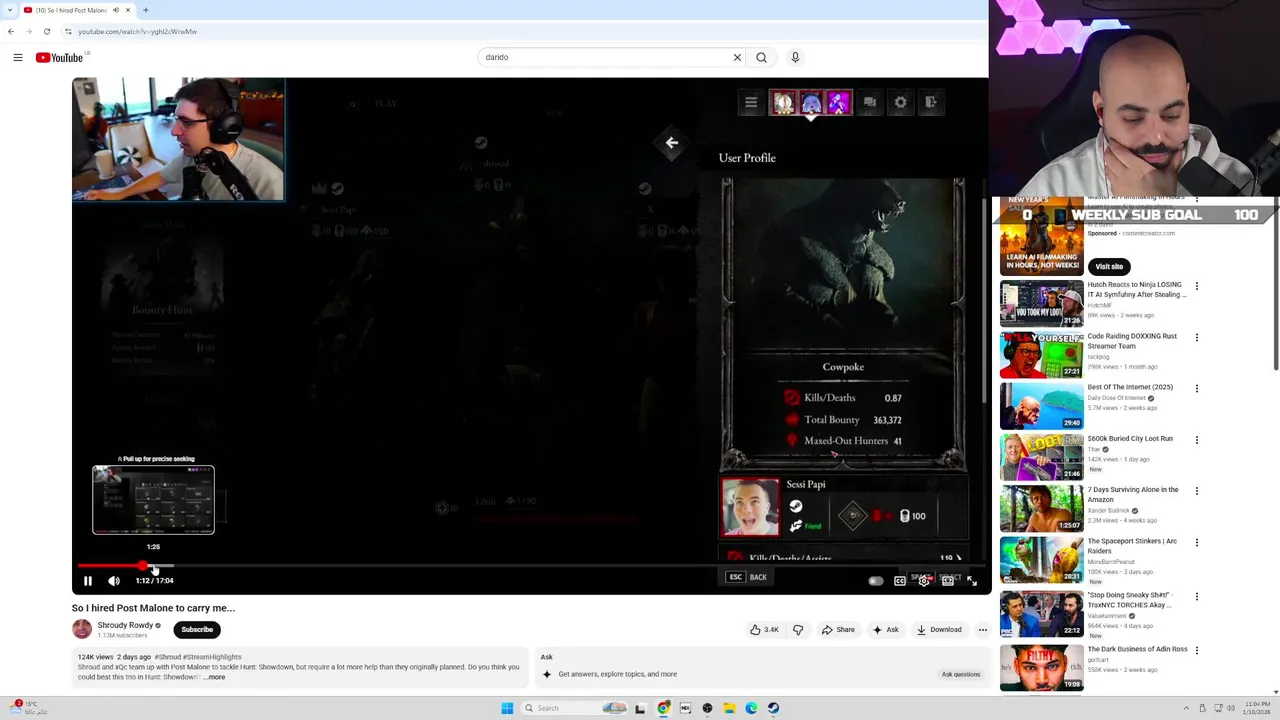Screen dimensions: 1280x720
Task: Open options for Code Raiding DOXXING video
Action: pyautogui.click(x=1197, y=337)
